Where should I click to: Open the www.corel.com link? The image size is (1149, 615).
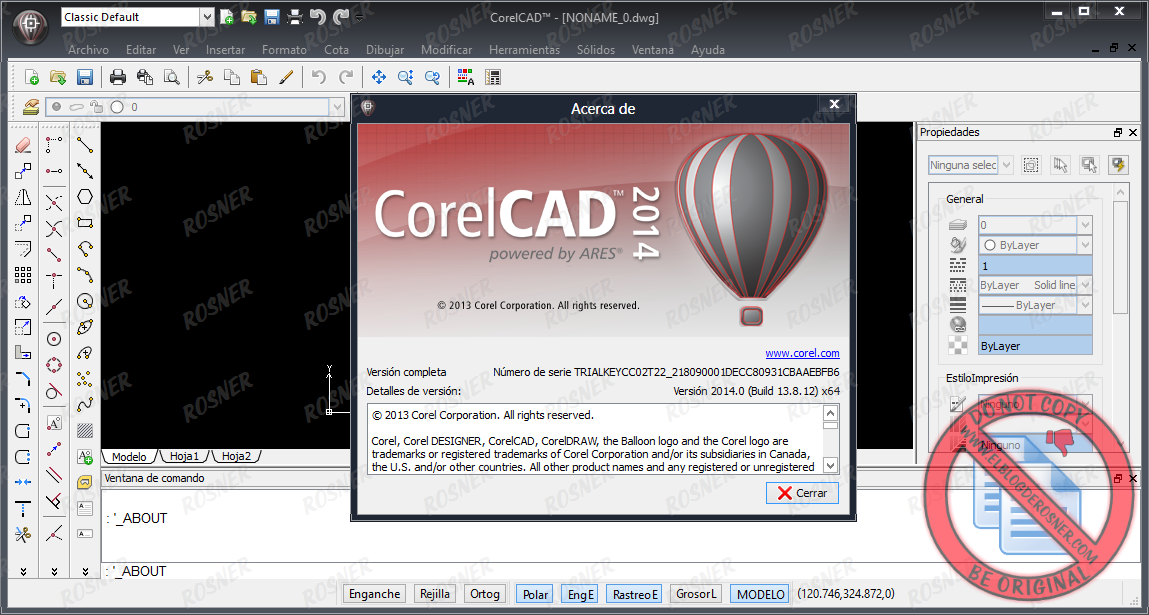pos(802,353)
